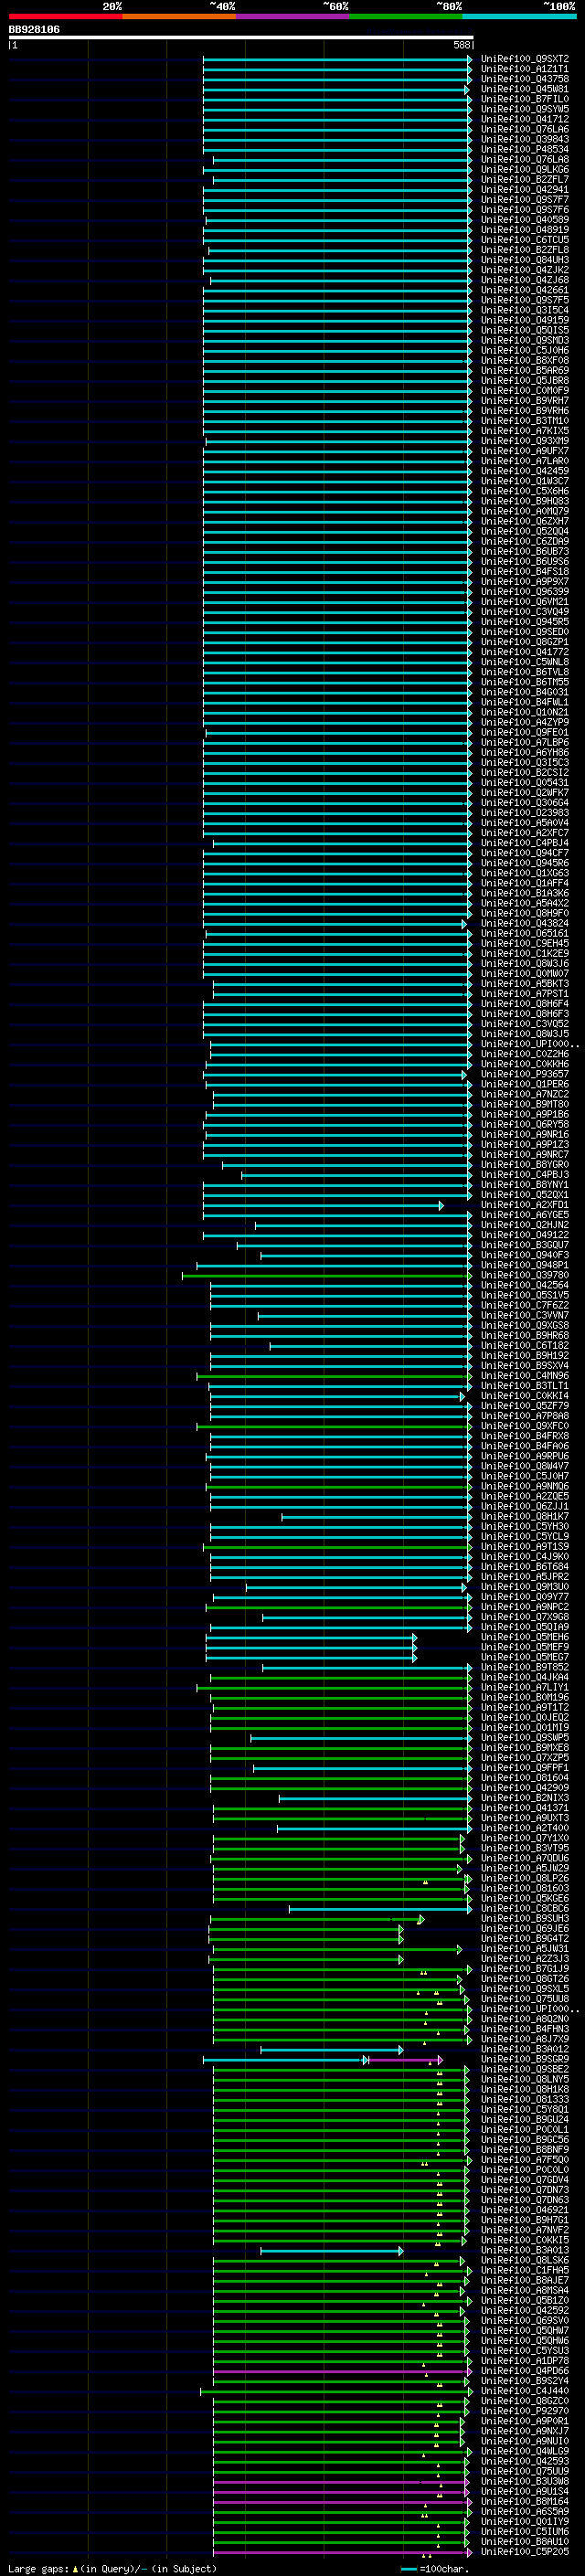The height and width of the screenshot is (2576, 585).
Task: Select the label UniRef100_Q9M3U0
Action: (x=525, y=1587)
